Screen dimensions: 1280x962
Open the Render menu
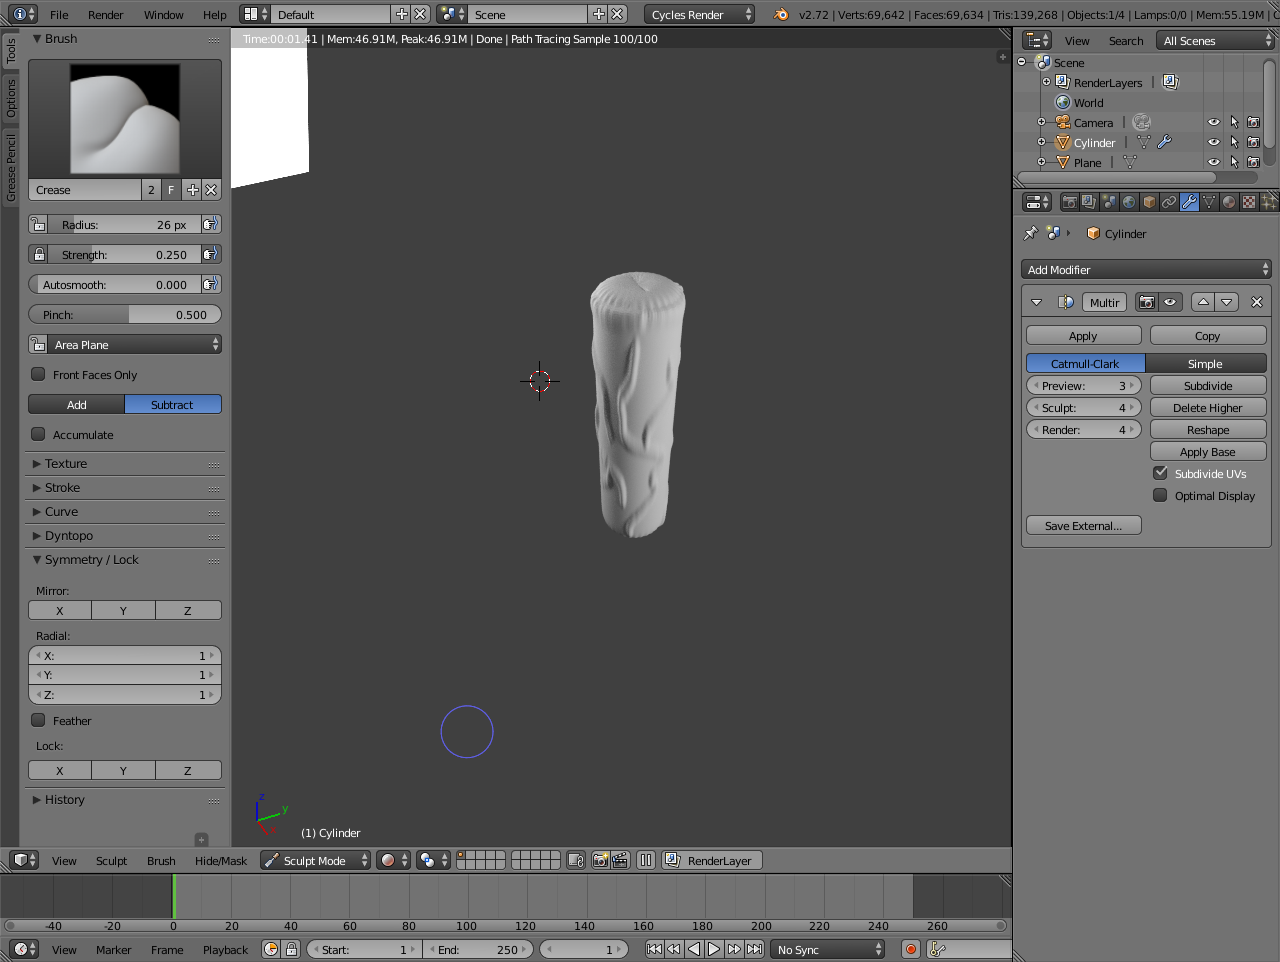click(105, 14)
